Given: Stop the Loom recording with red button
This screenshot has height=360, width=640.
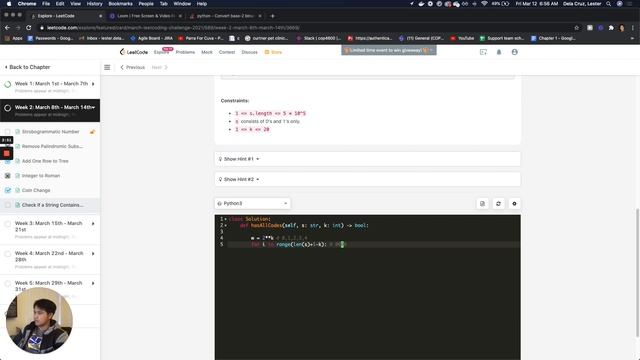Looking at the screenshot, I should 7,153.
